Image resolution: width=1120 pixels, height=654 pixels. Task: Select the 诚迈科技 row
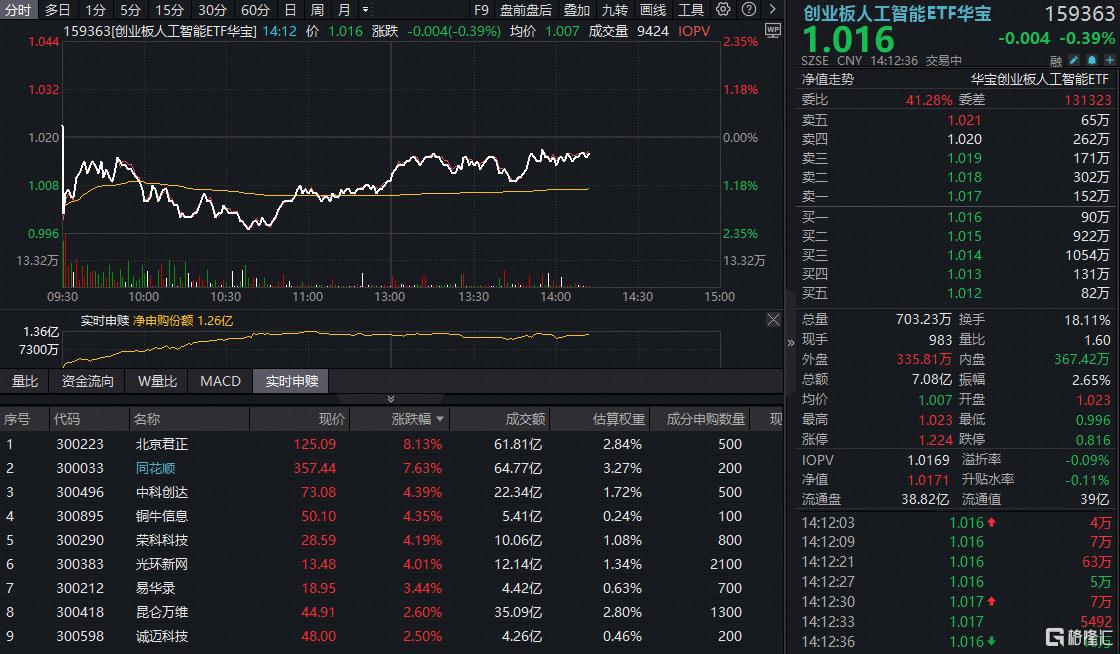tap(391, 636)
